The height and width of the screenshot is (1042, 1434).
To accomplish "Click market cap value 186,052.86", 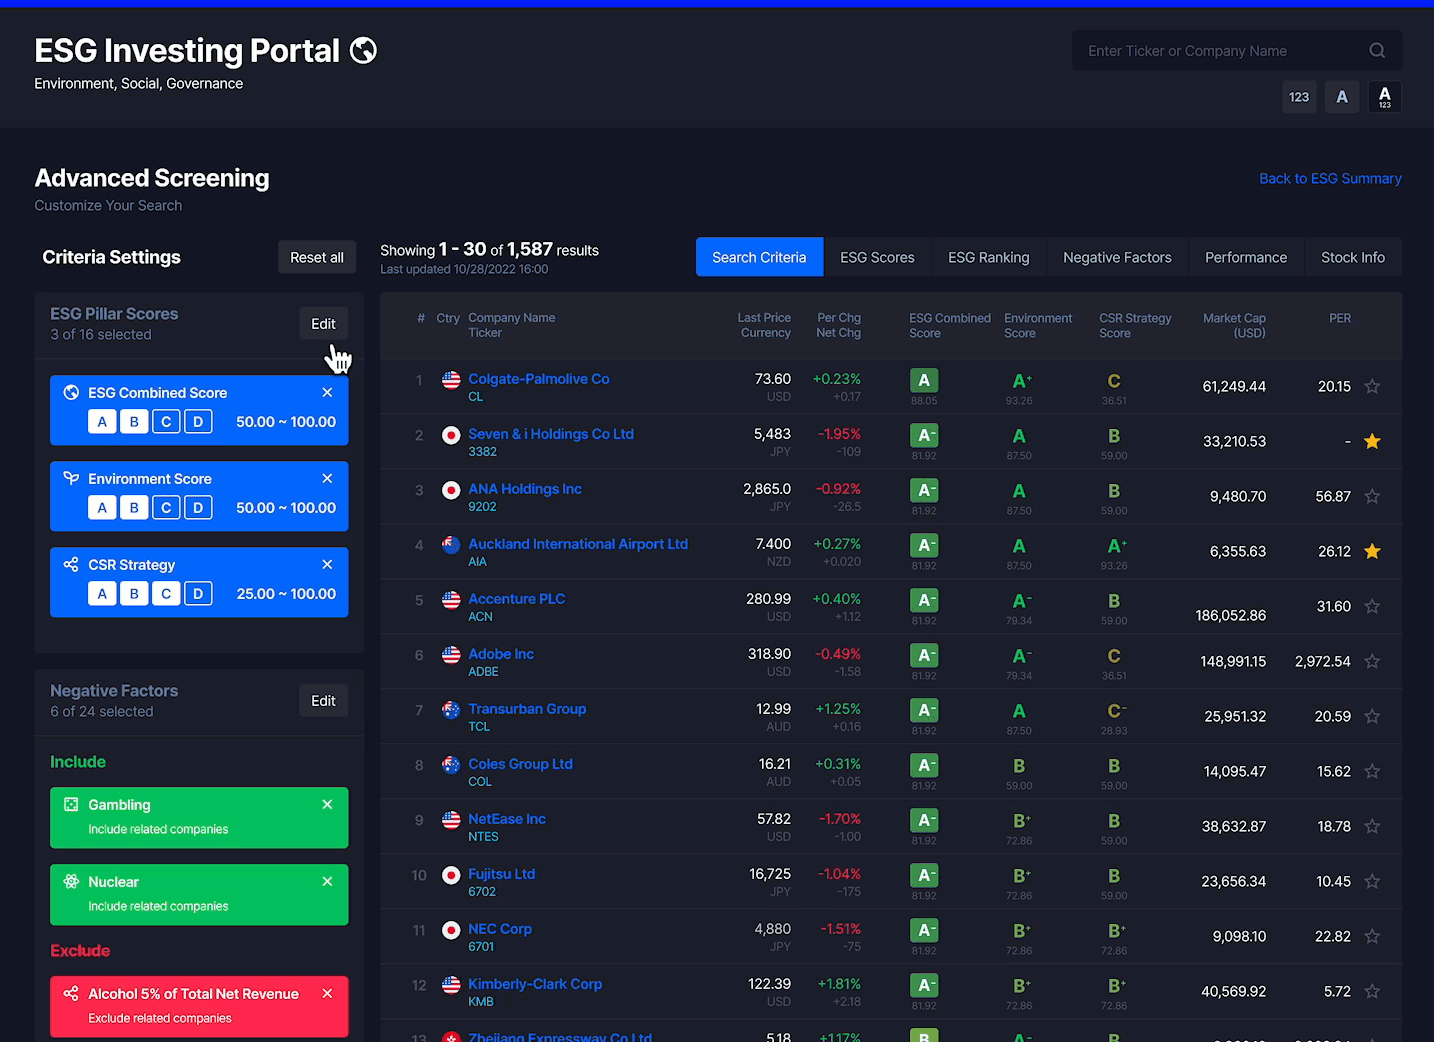I will coord(1231,615).
